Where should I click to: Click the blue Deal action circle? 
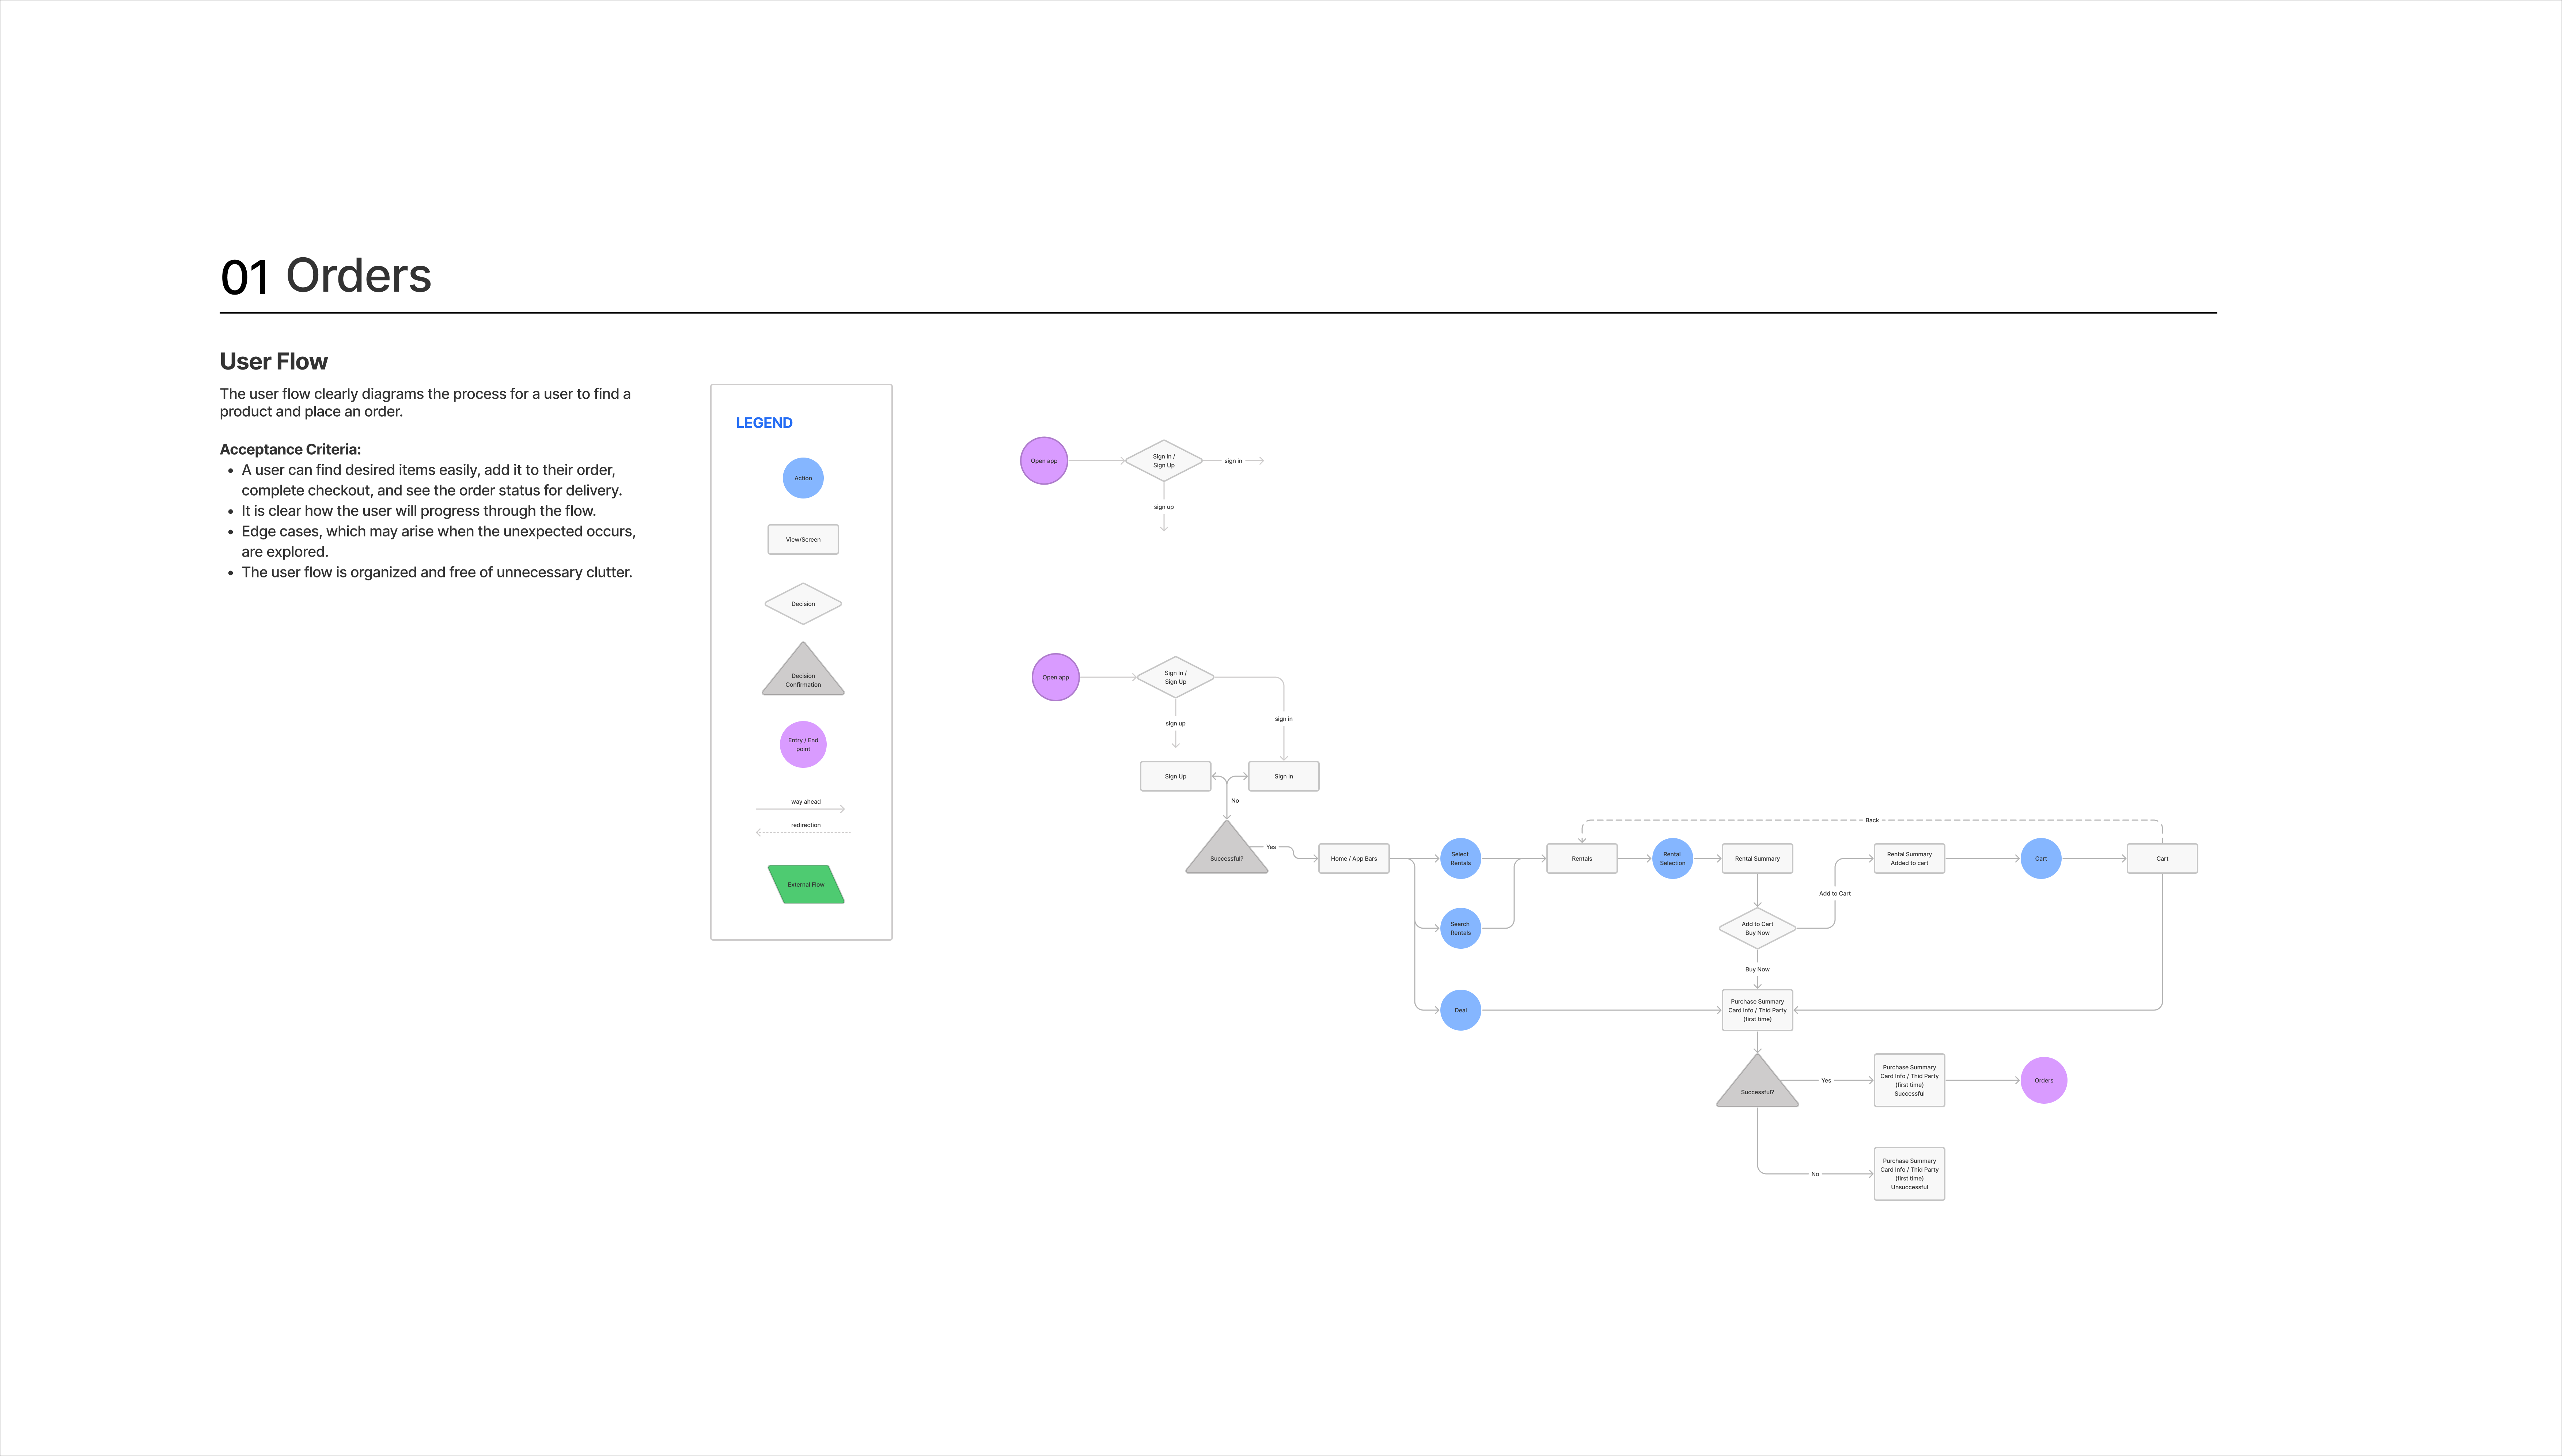pos(1460,1010)
